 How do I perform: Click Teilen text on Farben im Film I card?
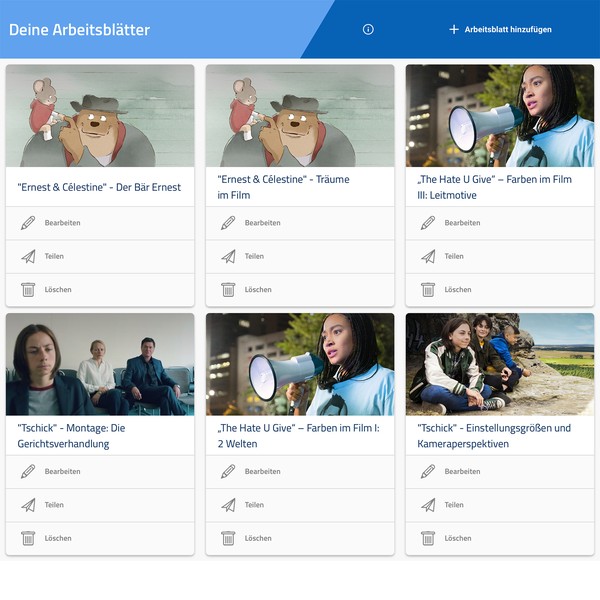click(254, 505)
